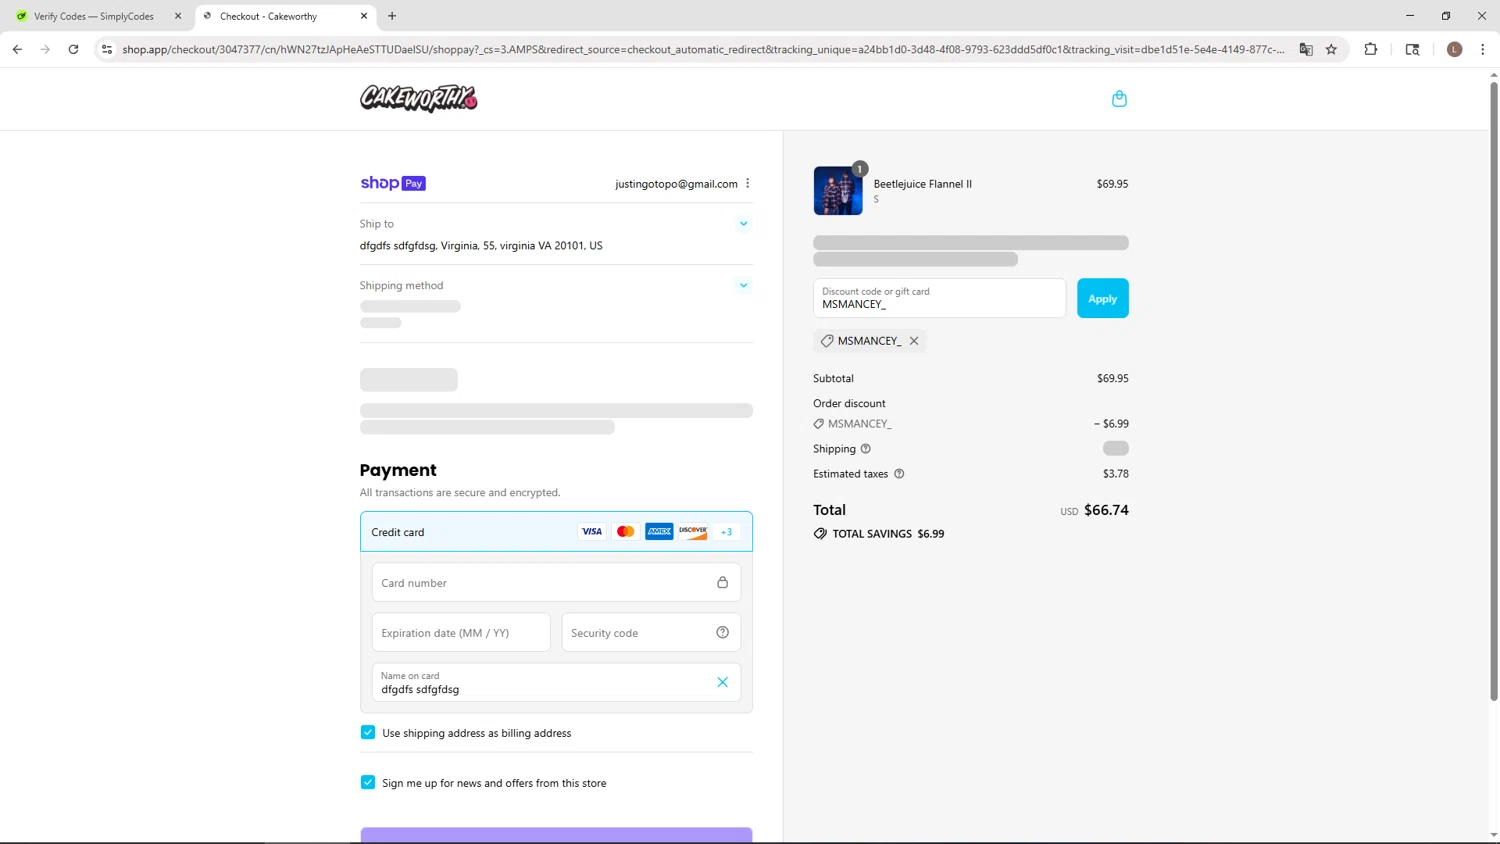Click the MSMANCEY_ order discount label
Viewport: 1500px width, 844px height.
click(859, 424)
